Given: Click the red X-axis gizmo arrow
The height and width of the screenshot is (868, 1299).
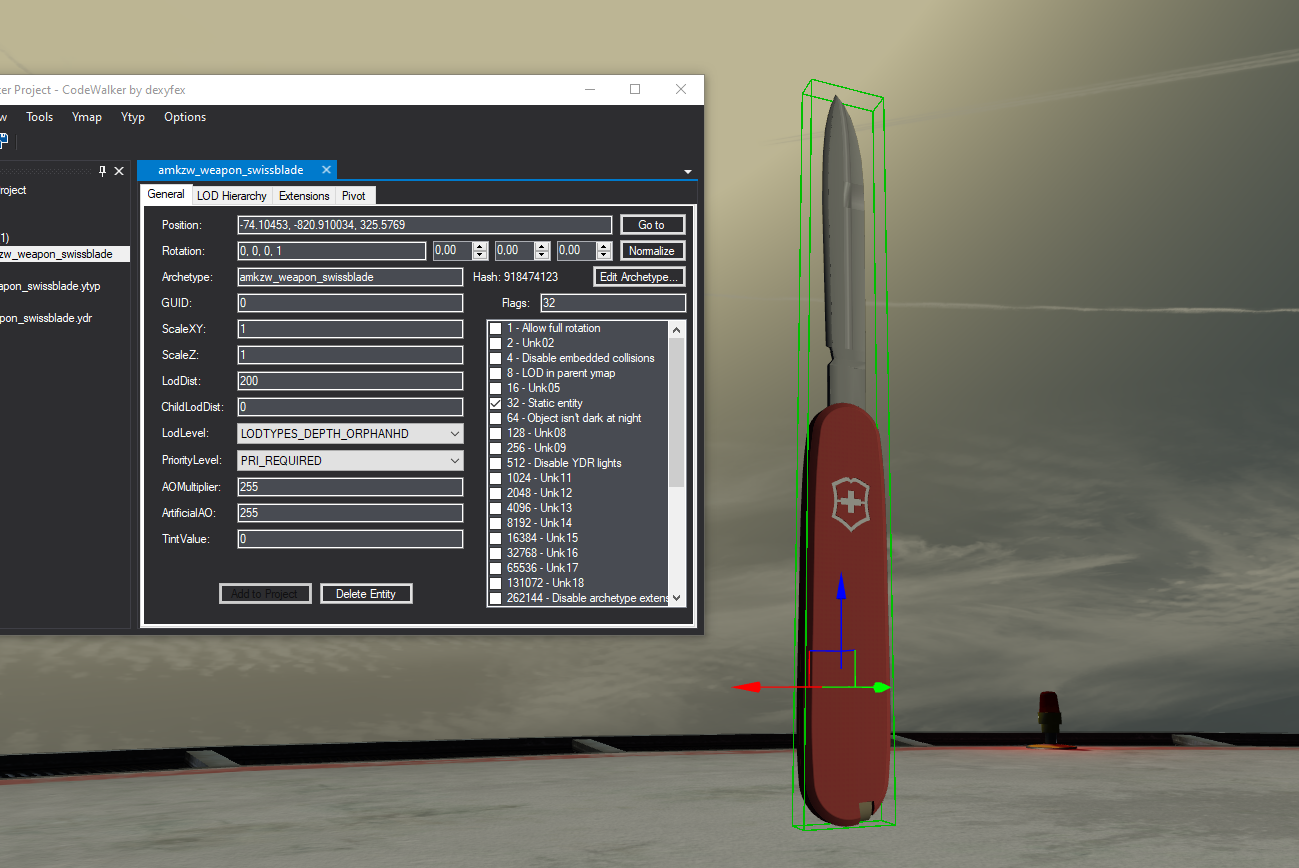Looking at the screenshot, I should point(746,687).
